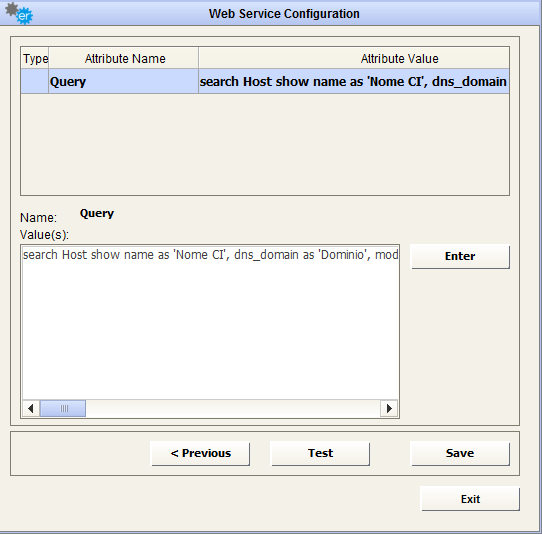Viewport: 542px width, 535px height.
Task: Select the Query attribute name cell
Action: pyautogui.click(x=124, y=81)
